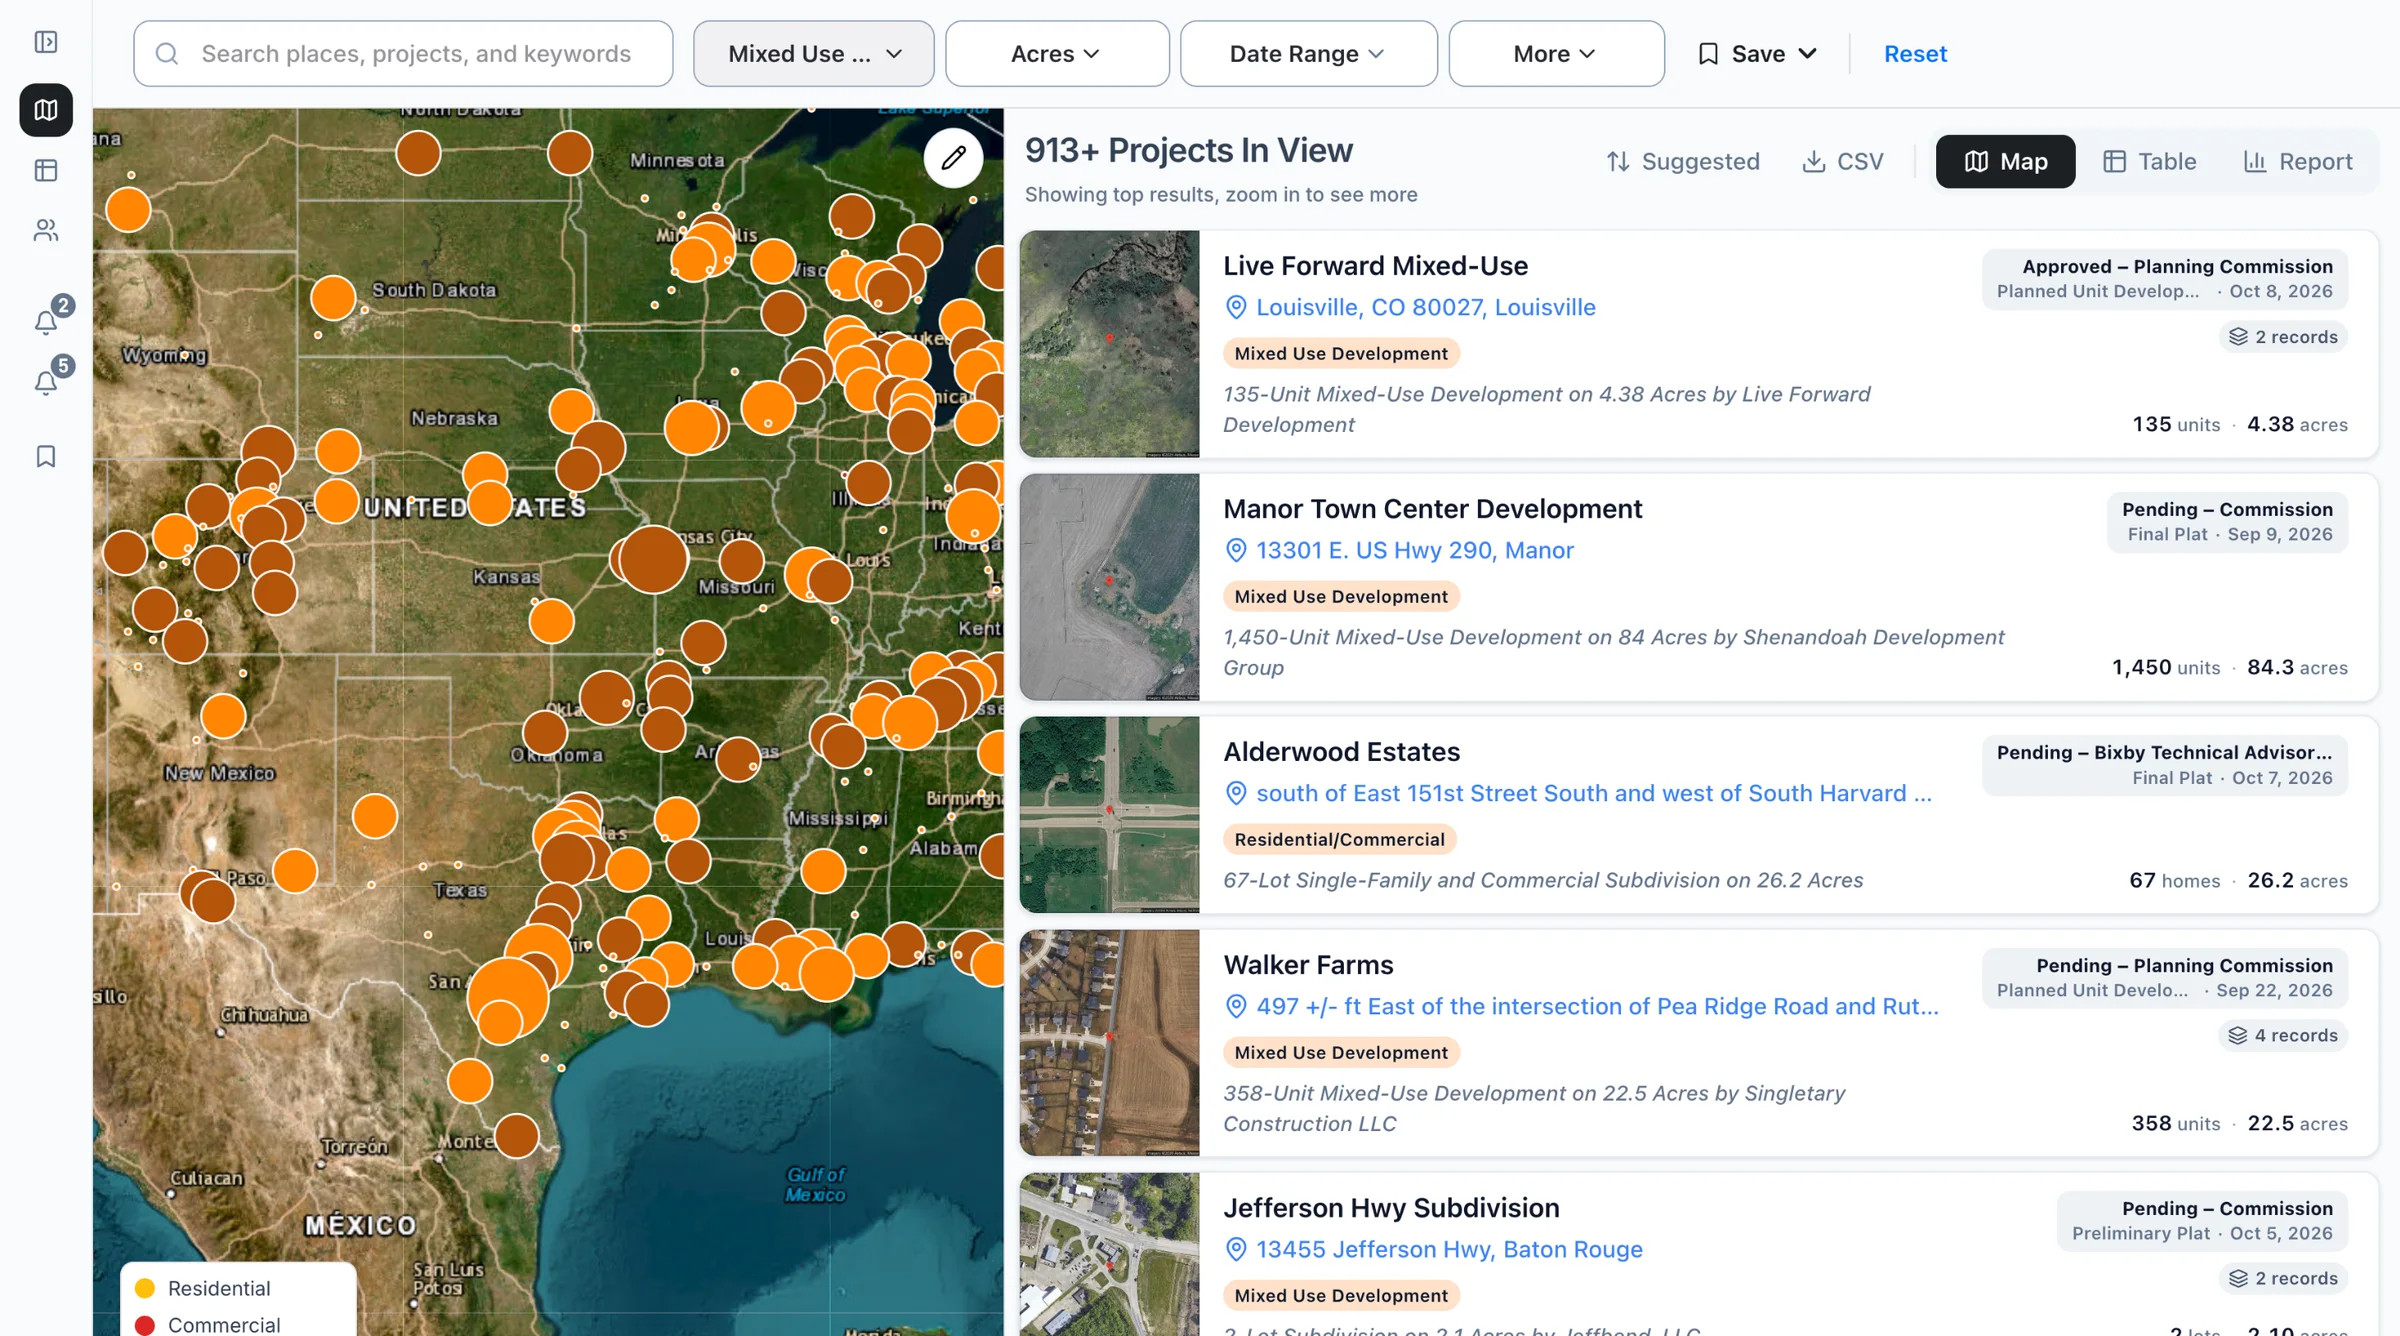2400x1336 pixels.
Task: Open Louisville, CO 80027 address link
Action: 1425,308
